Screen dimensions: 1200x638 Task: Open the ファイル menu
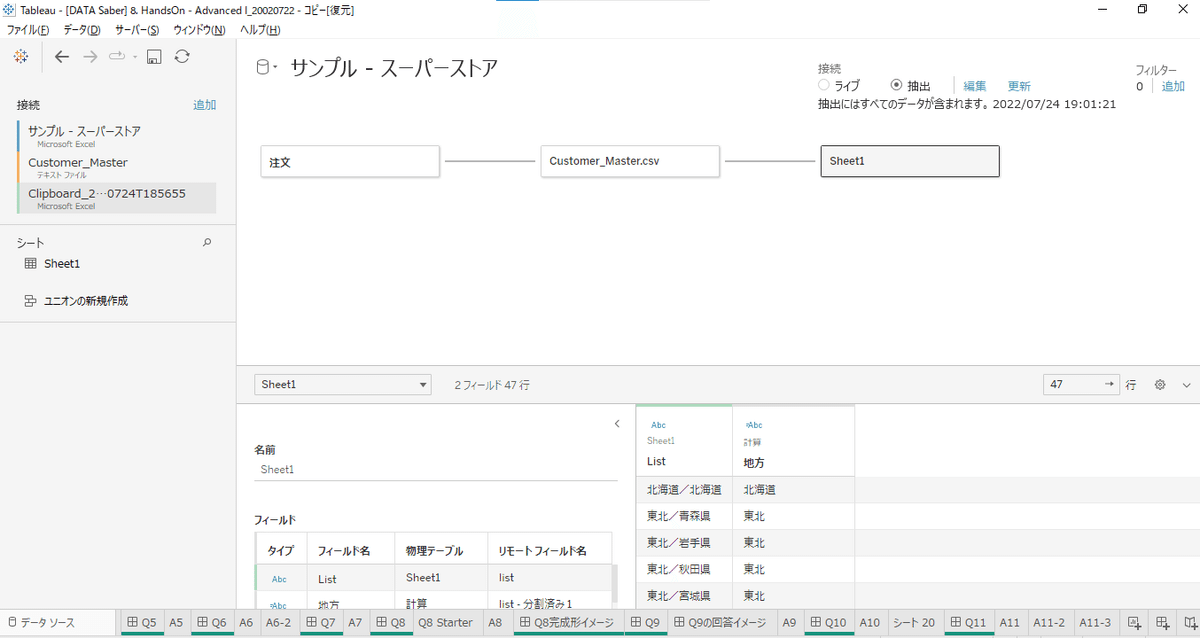point(27,30)
